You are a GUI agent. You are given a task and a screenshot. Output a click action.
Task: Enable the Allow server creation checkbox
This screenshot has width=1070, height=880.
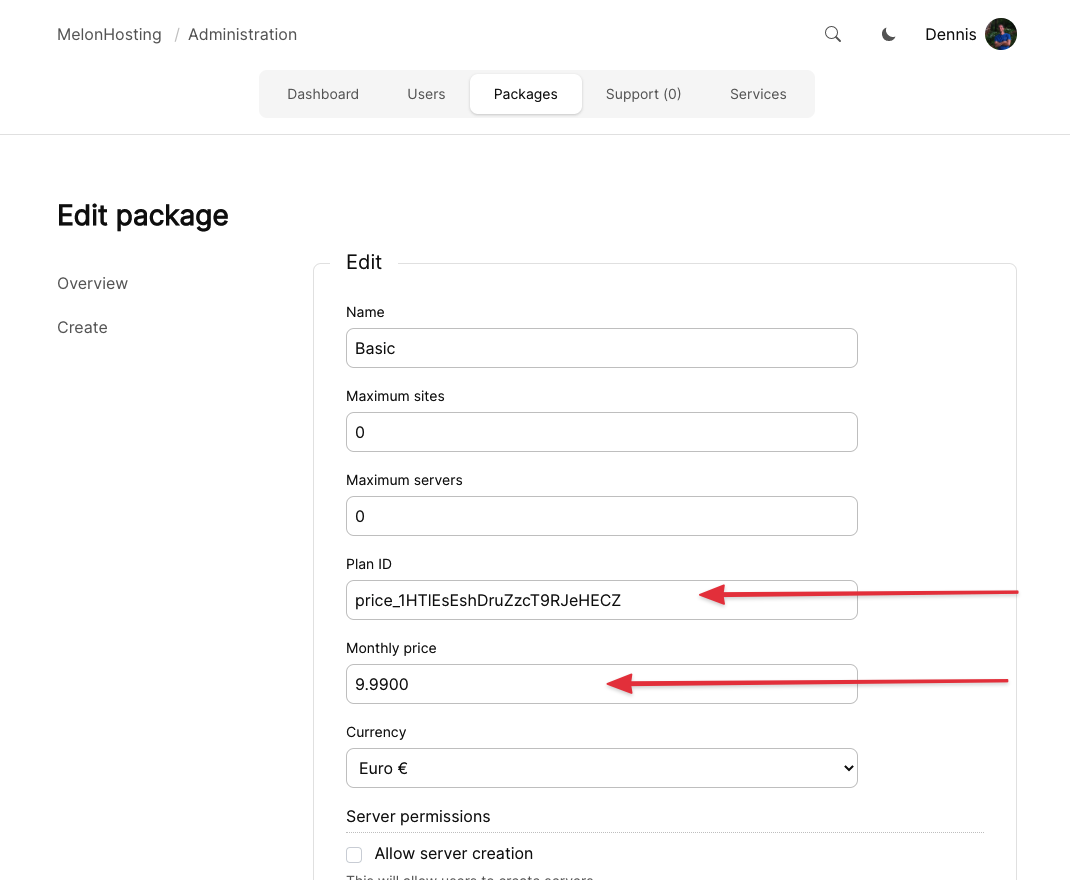click(x=354, y=854)
